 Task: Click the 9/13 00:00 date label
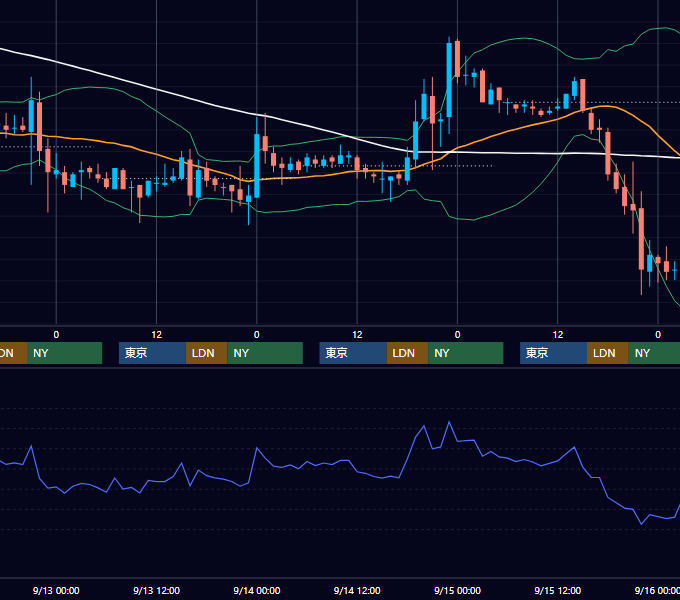(x=56, y=590)
